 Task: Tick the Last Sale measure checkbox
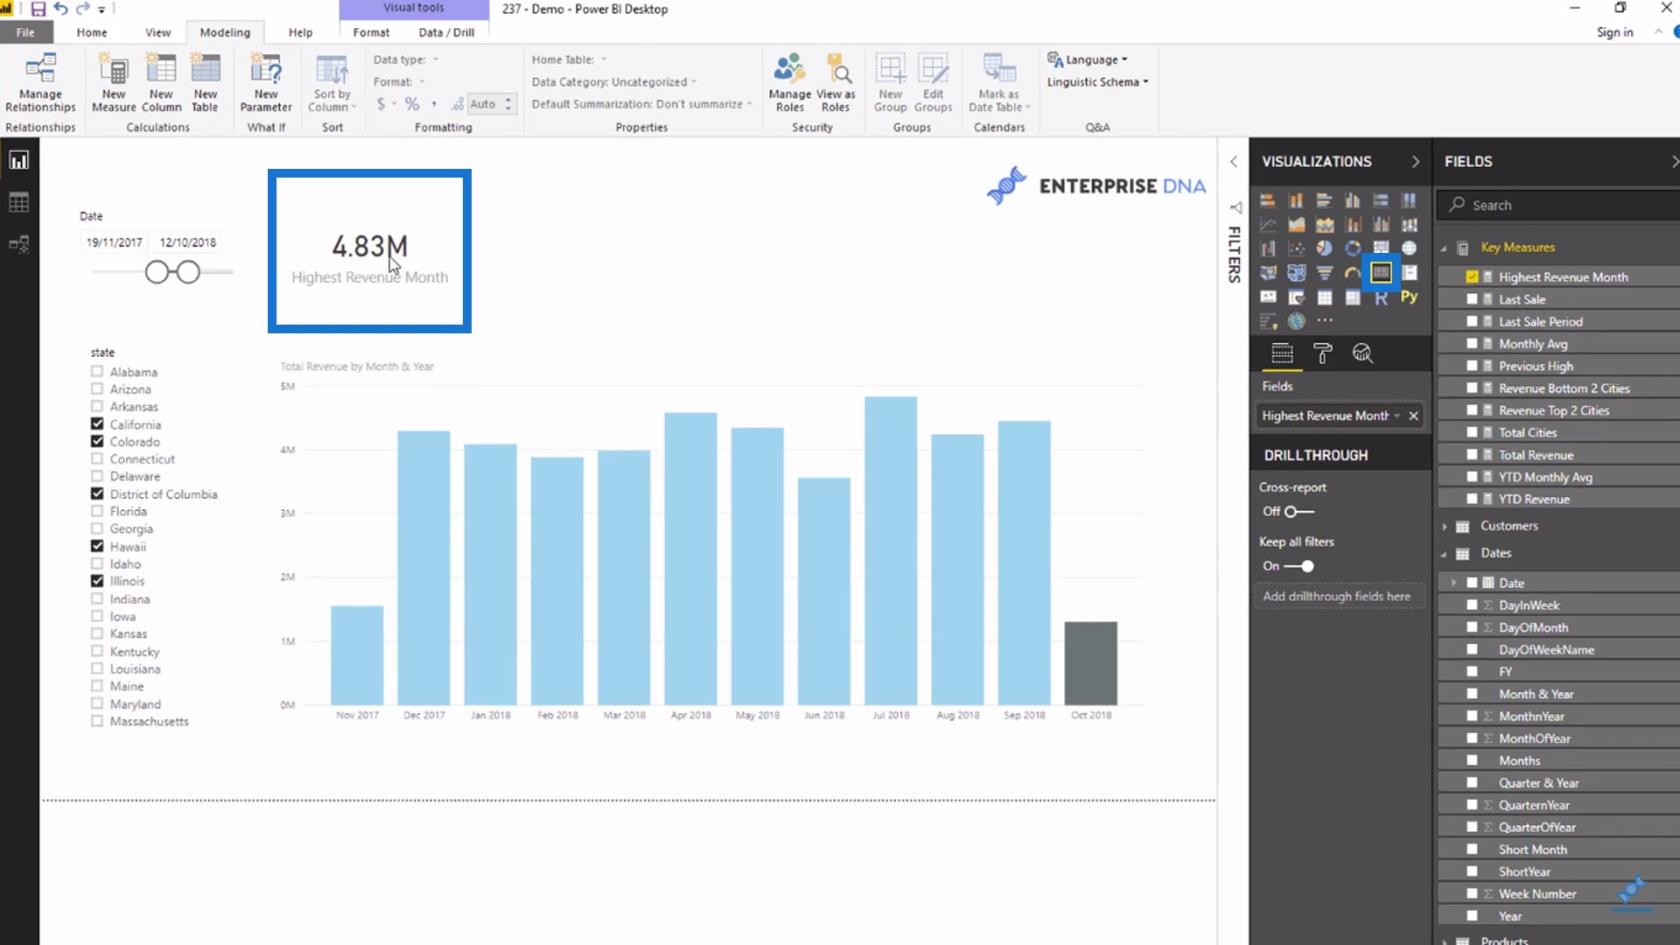tap(1472, 299)
